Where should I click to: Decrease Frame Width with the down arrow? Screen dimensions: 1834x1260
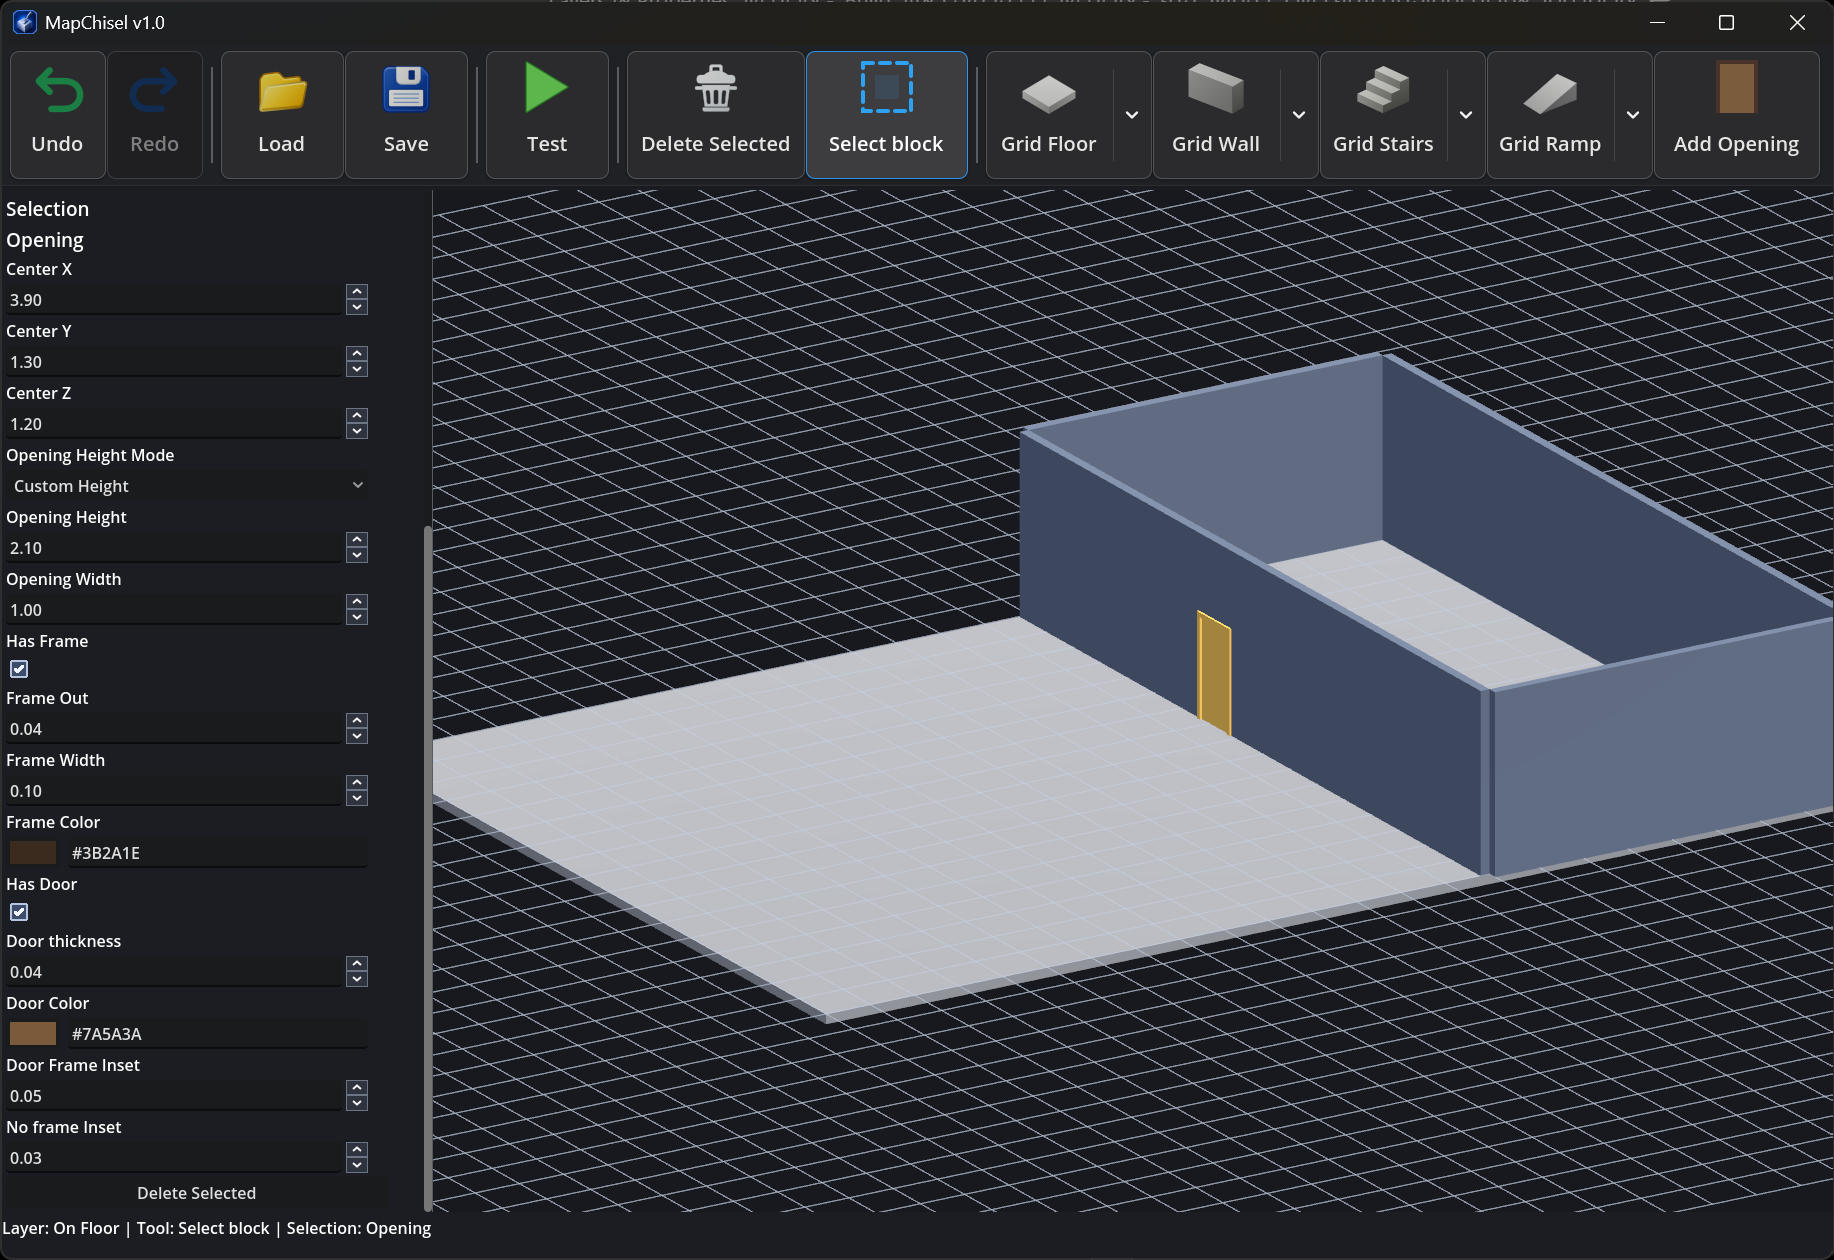357,798
